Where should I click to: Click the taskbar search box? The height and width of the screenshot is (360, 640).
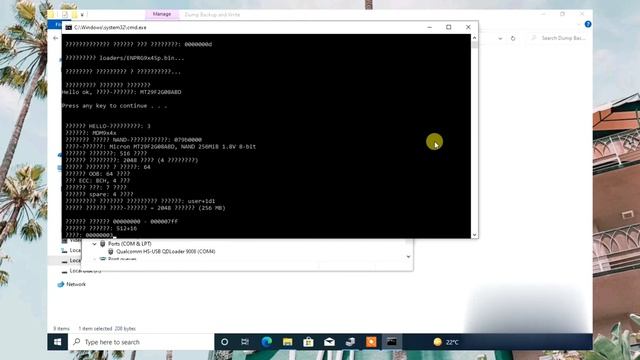141,342
